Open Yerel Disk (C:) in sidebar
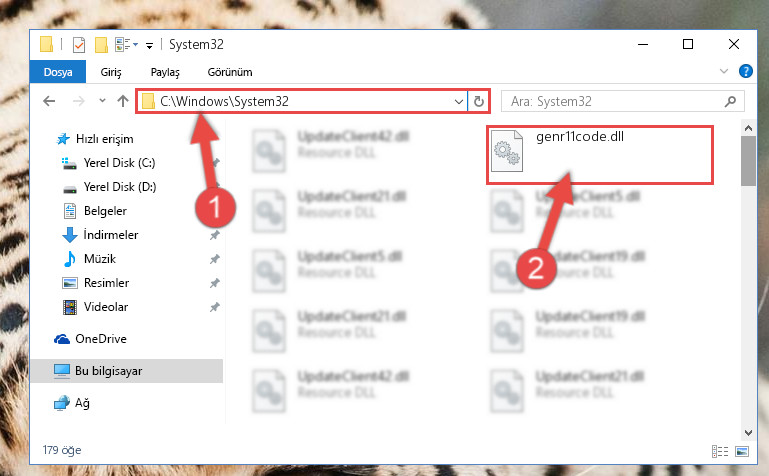Viewport: 769px width, 476px height. [x=119, y=163]
